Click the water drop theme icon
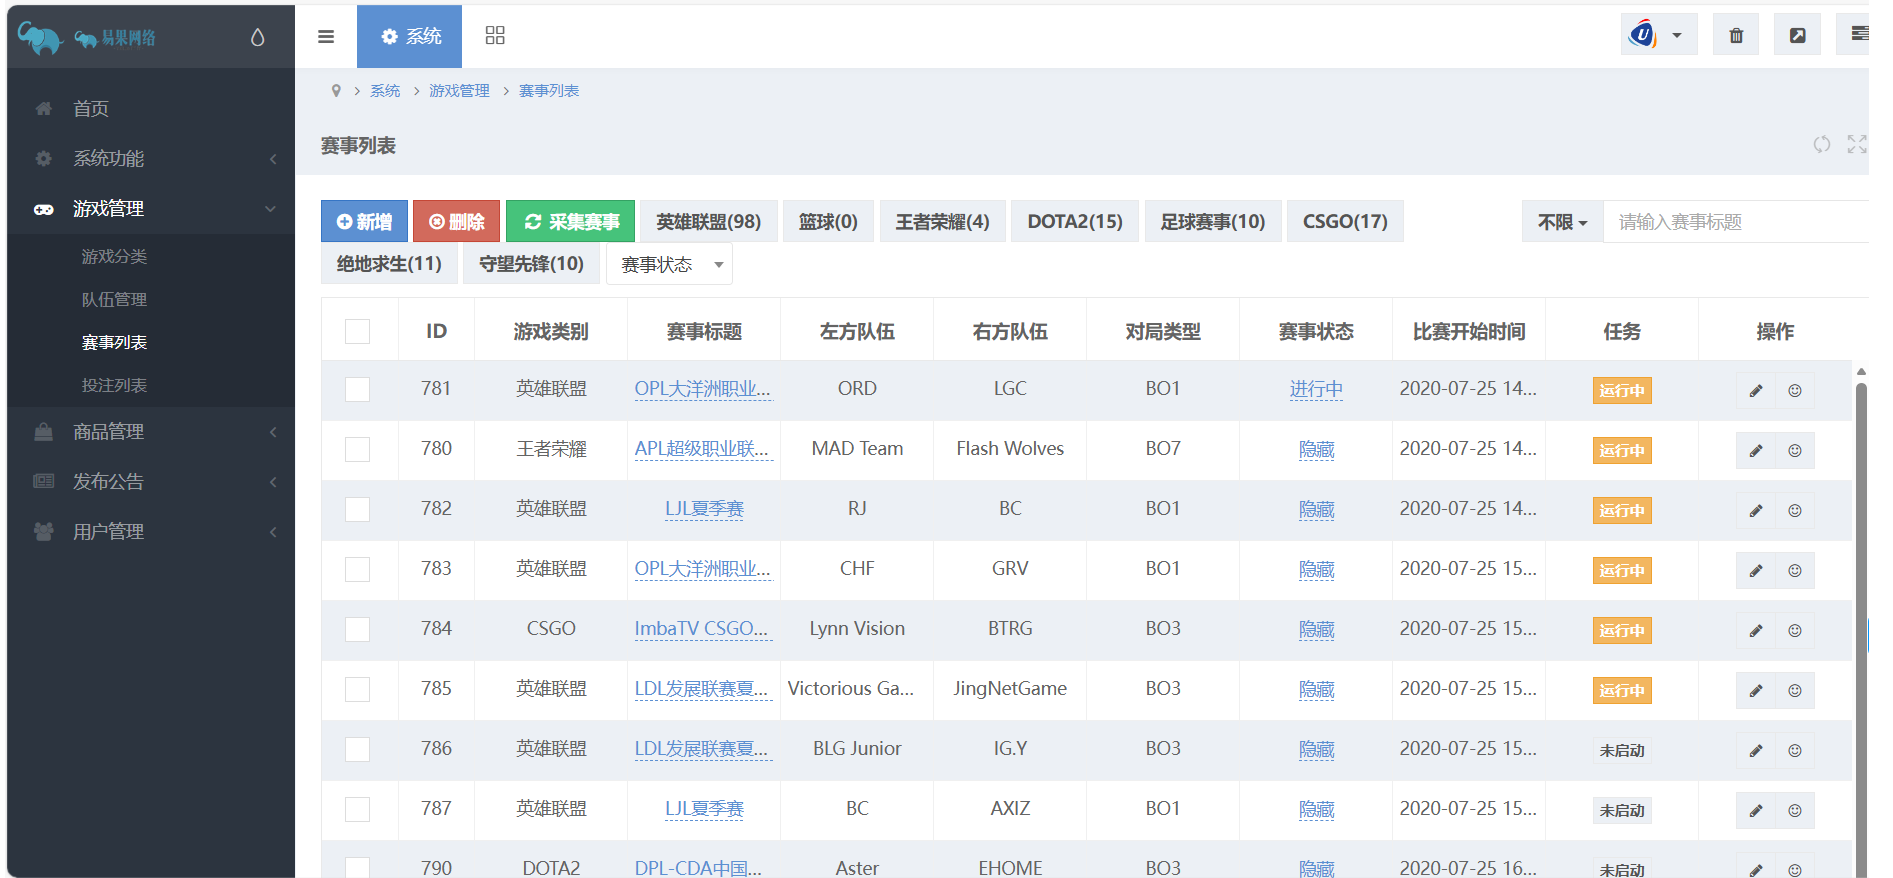The image size is (1893, 878). [x=257, y=38]
